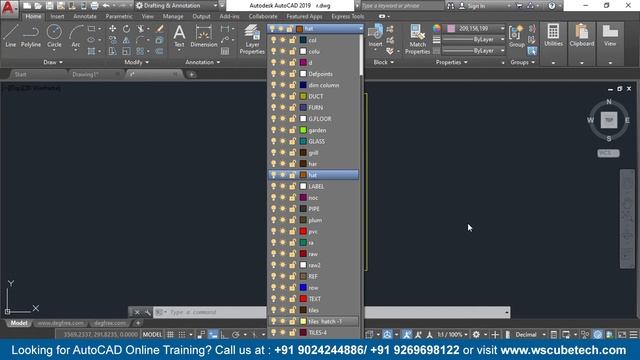Switch to the Manage ribbon tab

coord(173,16)
